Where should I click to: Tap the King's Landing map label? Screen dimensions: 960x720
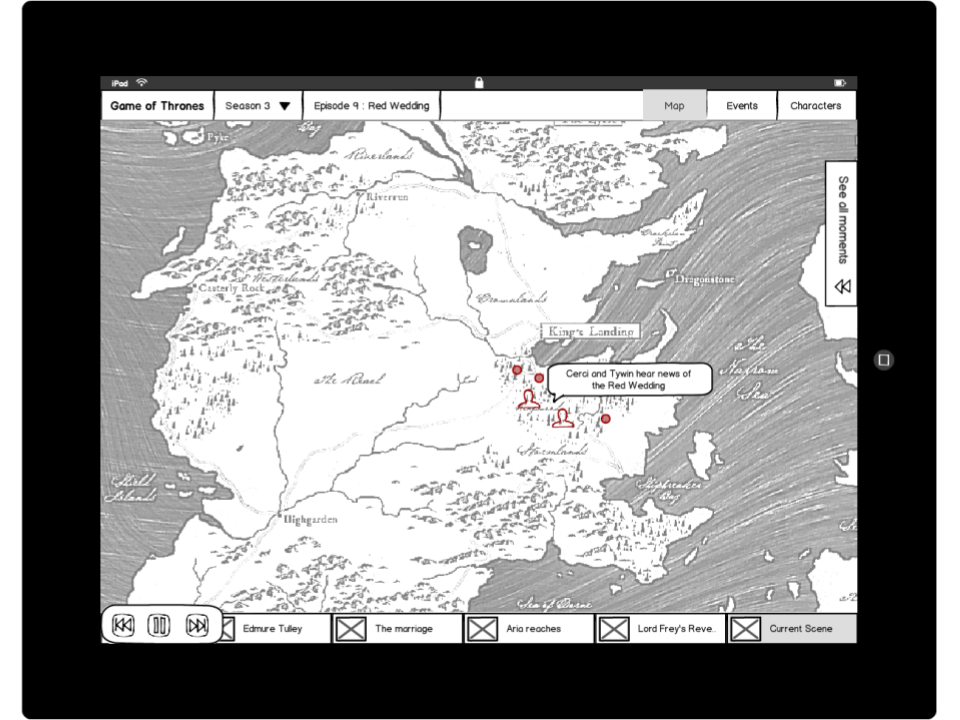pyautogui.click(x=590, y=331)
